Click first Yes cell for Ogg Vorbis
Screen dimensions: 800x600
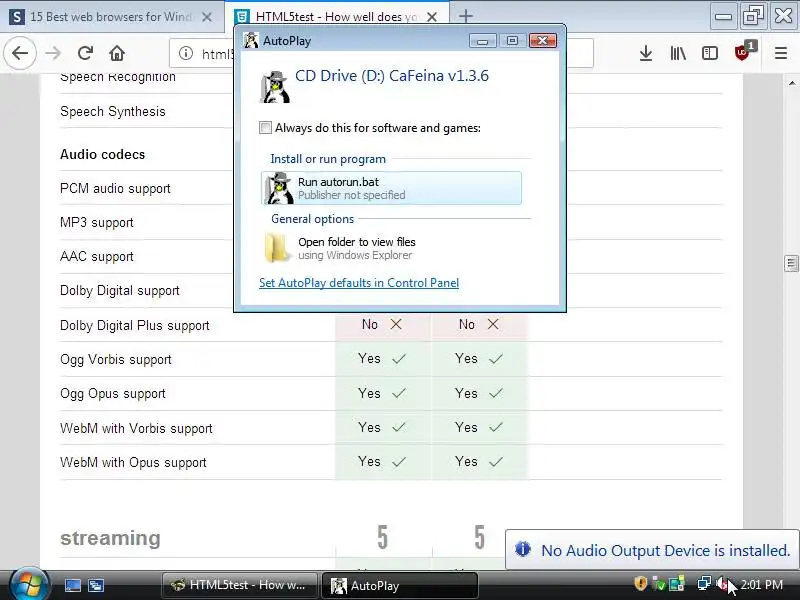click(x=383, y=359)
